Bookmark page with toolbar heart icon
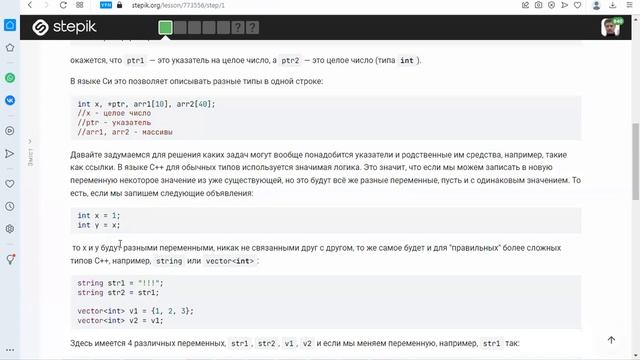The image size is (640, 360). 577,5
